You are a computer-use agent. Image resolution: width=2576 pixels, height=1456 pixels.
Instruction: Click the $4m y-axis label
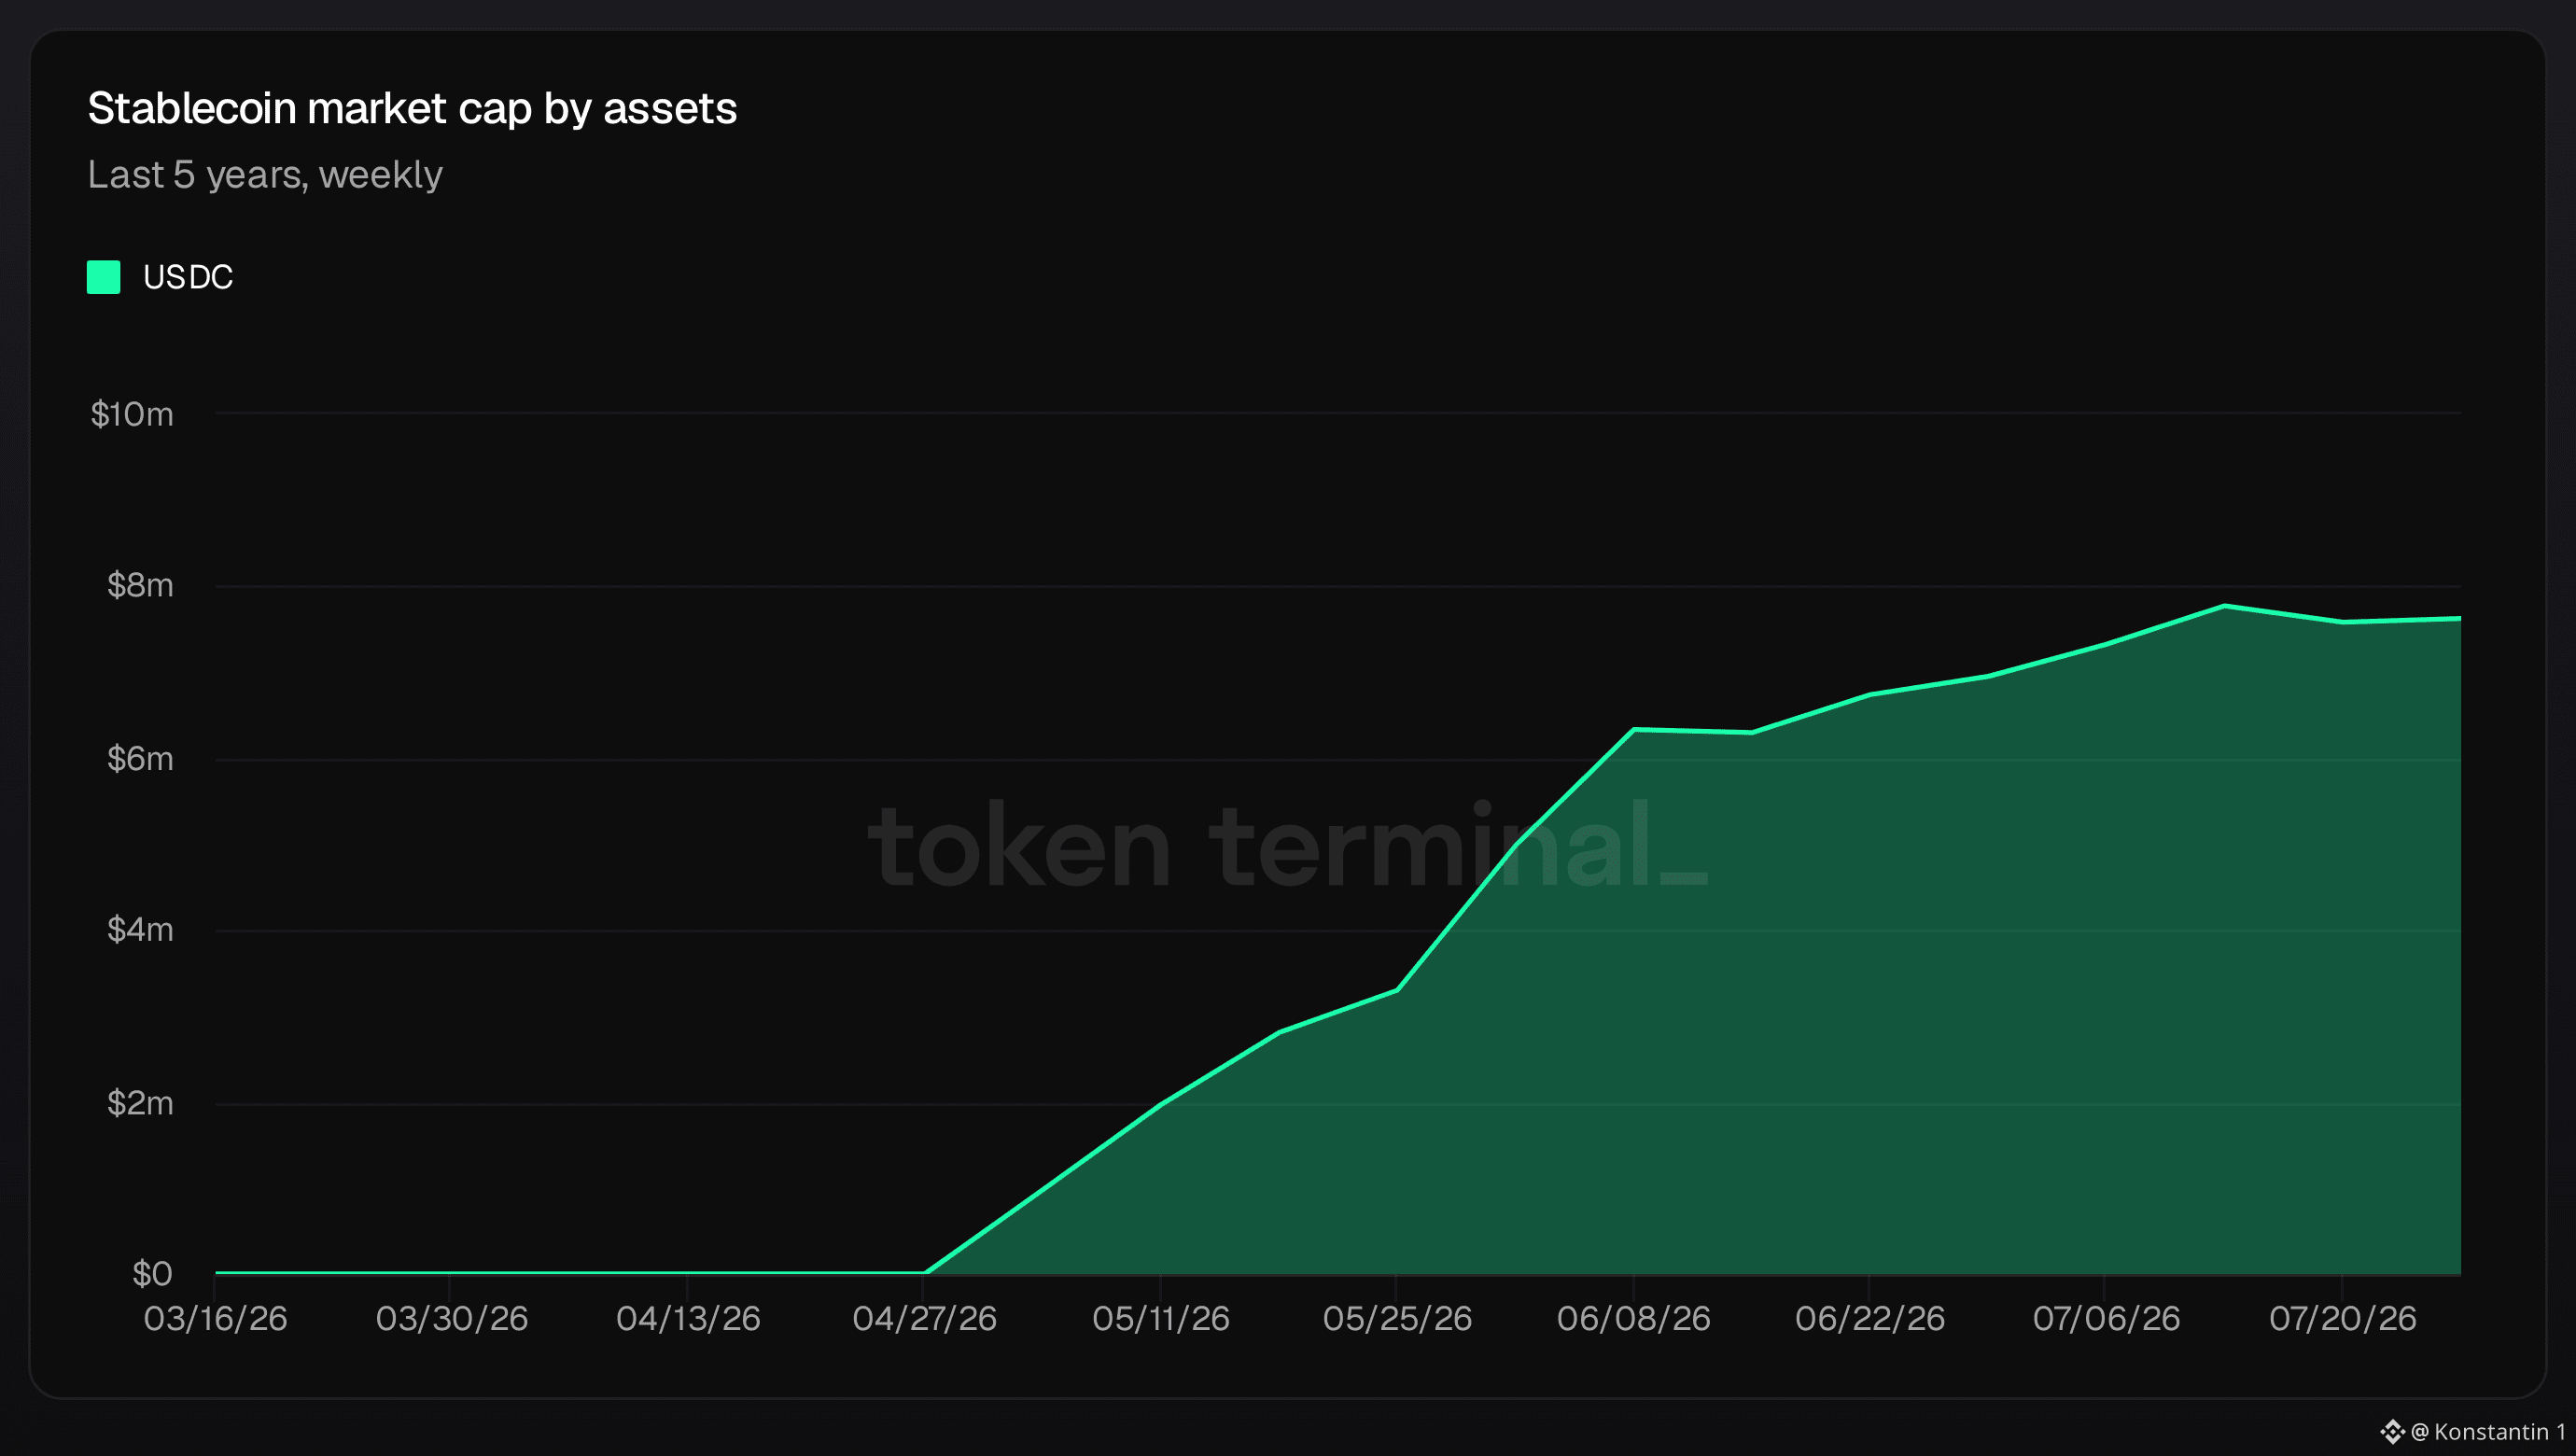[140, 930]
